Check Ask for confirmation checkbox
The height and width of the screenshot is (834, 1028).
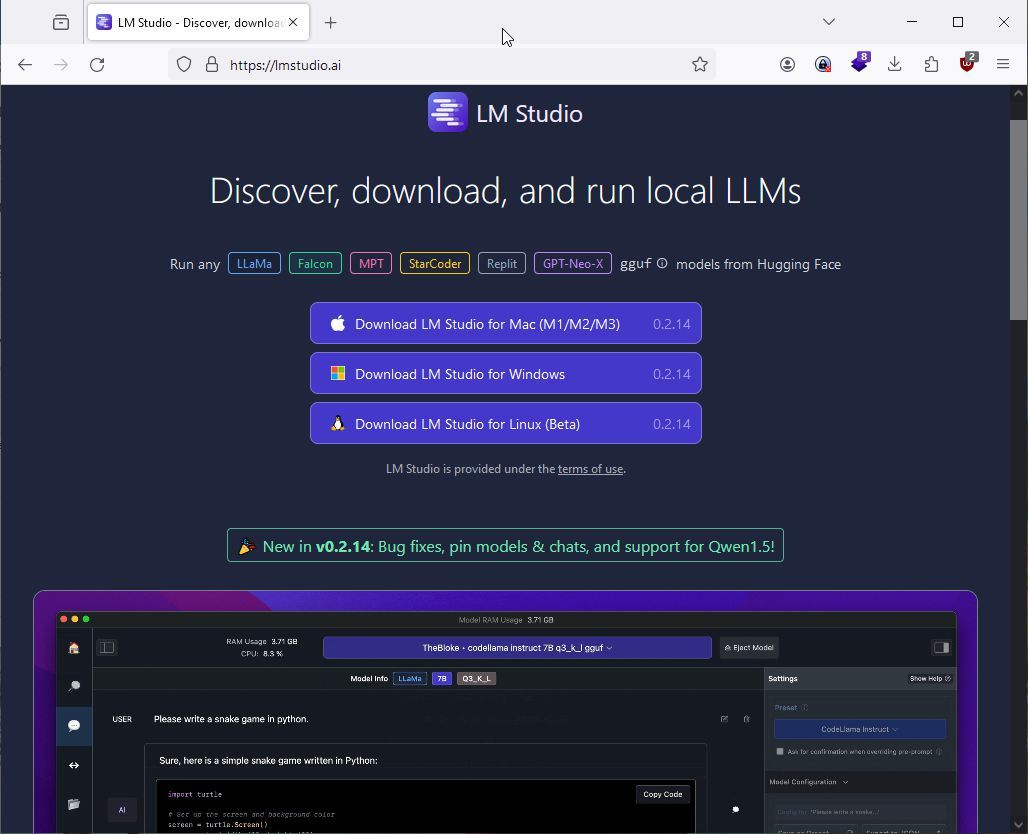pyautogui.click(x=780, y=751)
